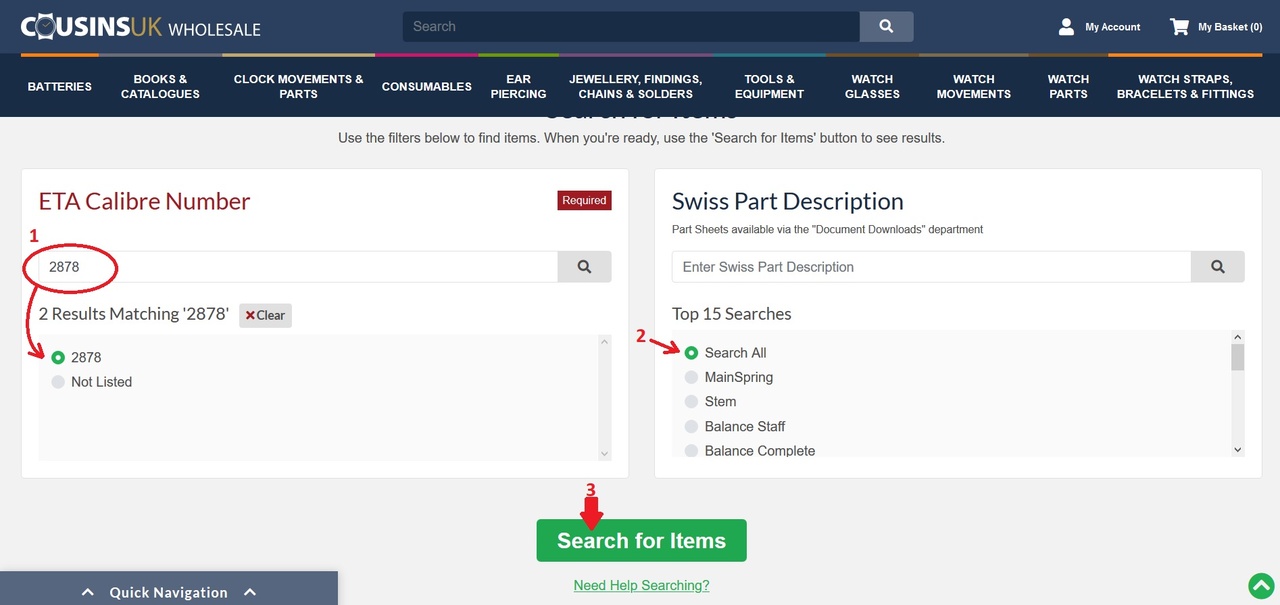Open the 'Need Help Searching?' link

click(x=641, y=586)
